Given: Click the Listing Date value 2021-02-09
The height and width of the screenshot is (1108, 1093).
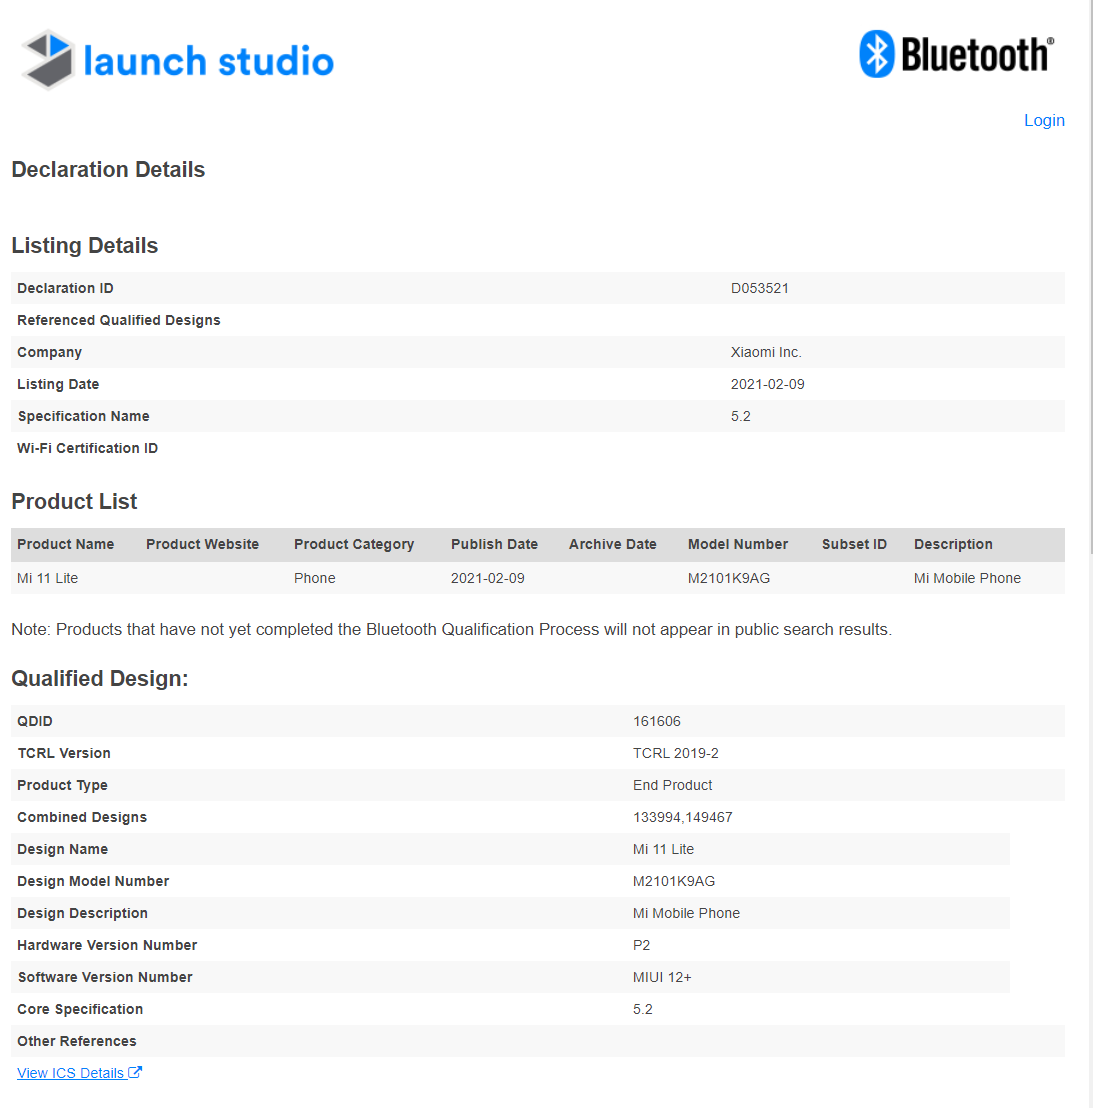Looking at the screenshot, I should pyautogui.click(x=767, y=384).
